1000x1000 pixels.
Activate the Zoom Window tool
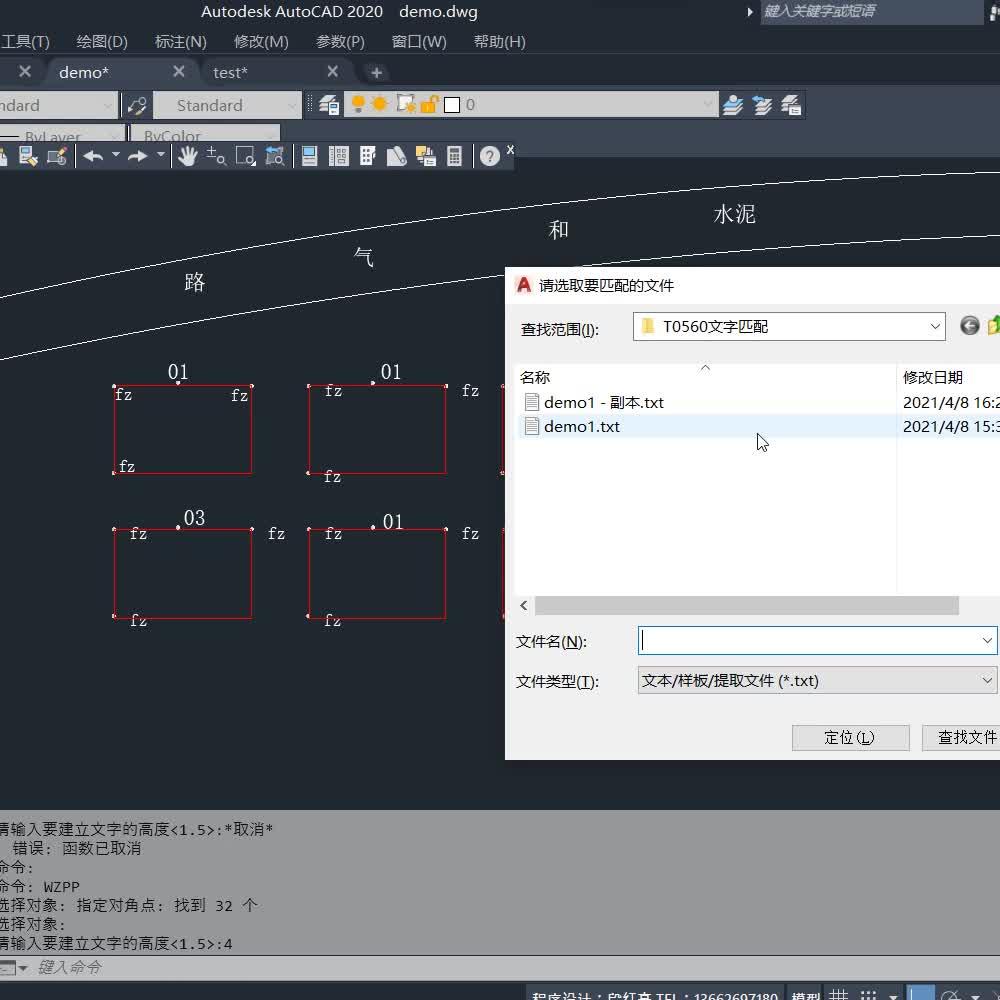pyautogui.click(x=243, y=156)
